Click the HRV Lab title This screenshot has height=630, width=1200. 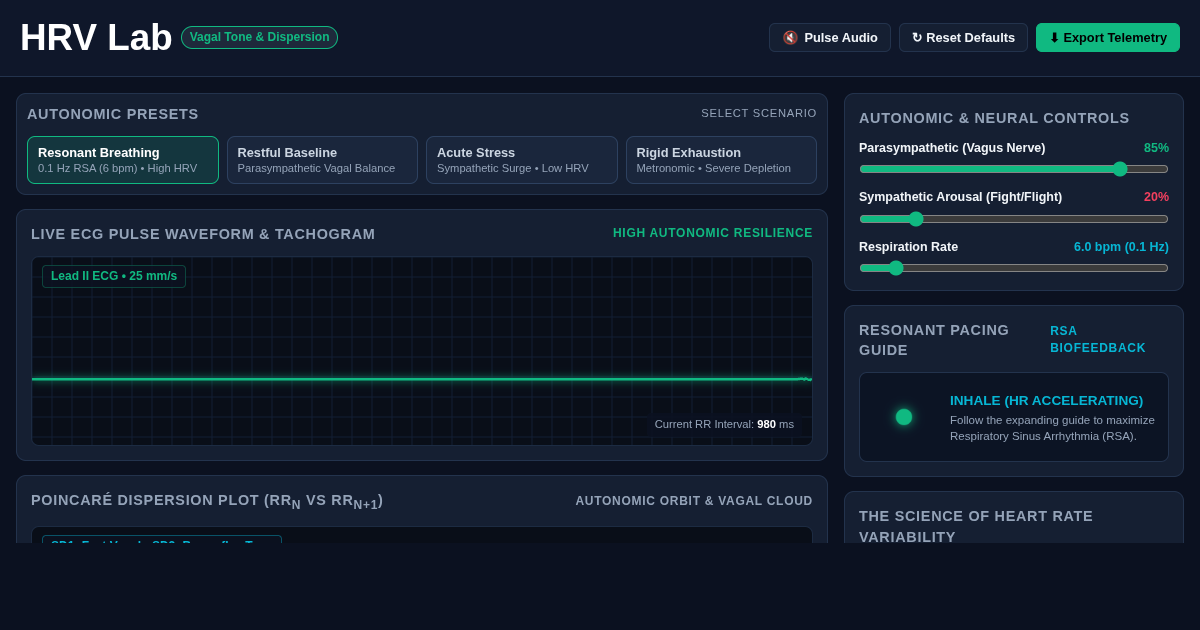pyautogui.click(x=96, y=38)
